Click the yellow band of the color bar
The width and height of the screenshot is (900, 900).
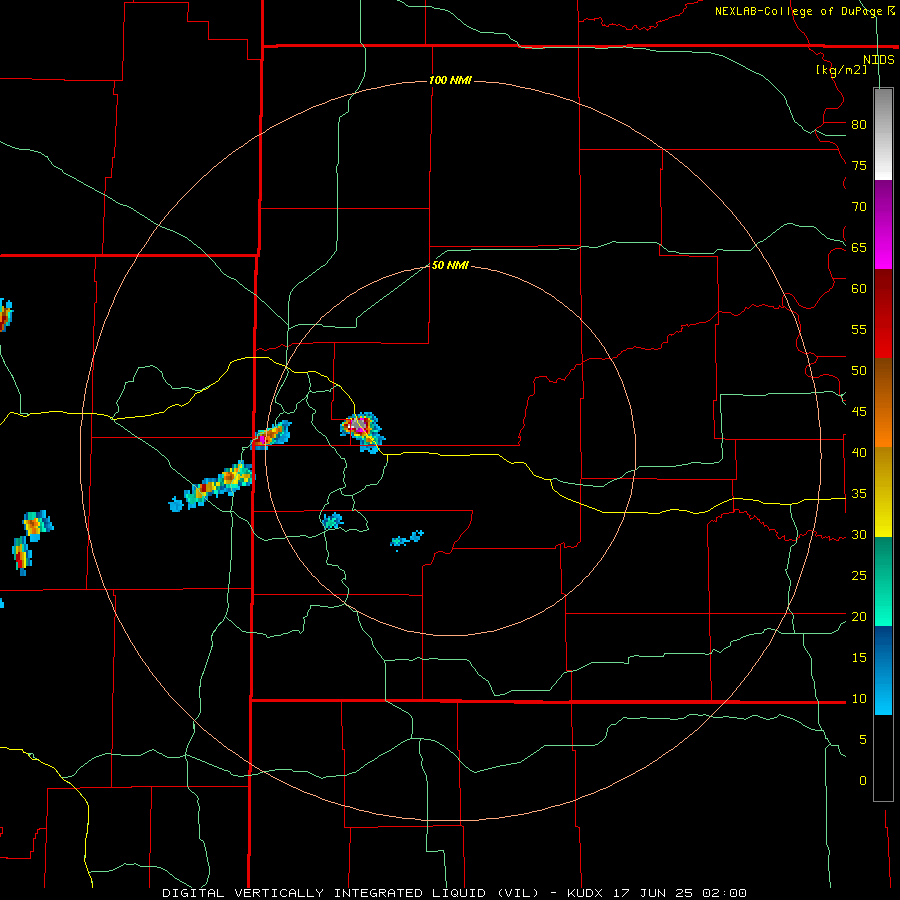[x=883, y=492]
